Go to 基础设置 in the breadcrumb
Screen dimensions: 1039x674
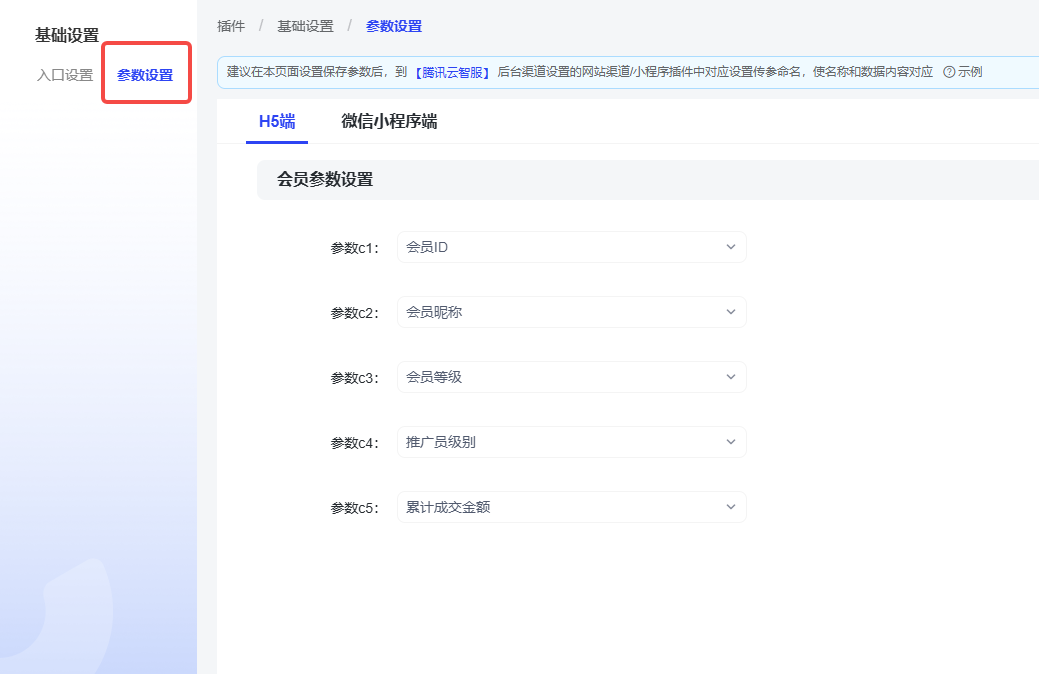305,26
